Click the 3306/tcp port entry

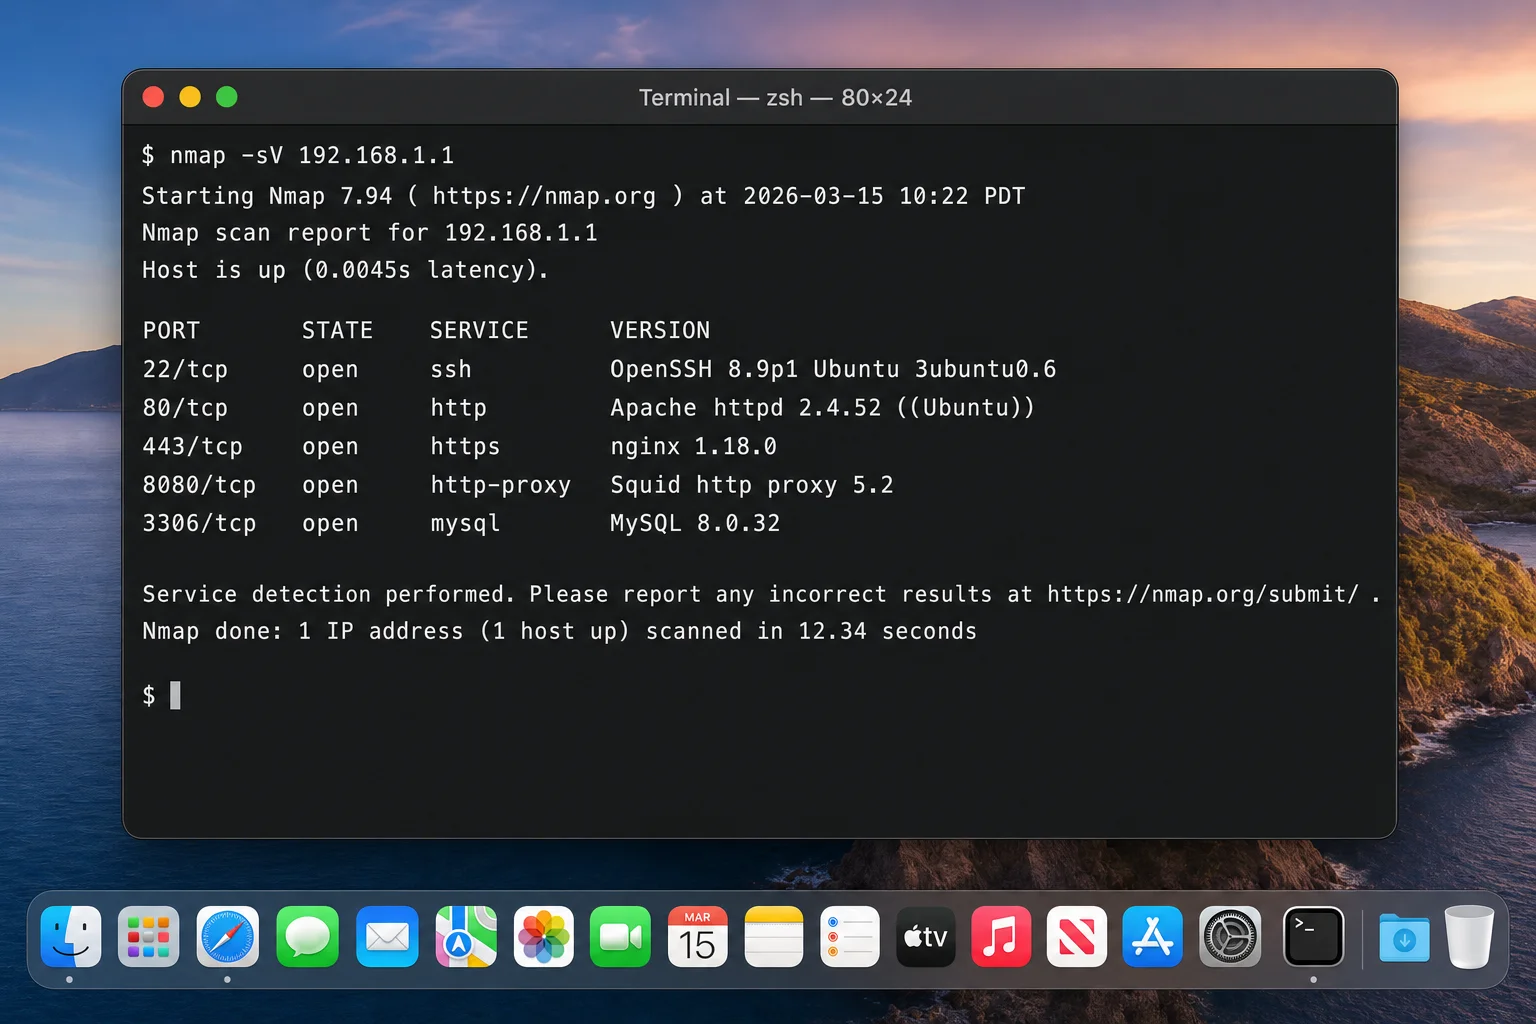coord(199,523)
